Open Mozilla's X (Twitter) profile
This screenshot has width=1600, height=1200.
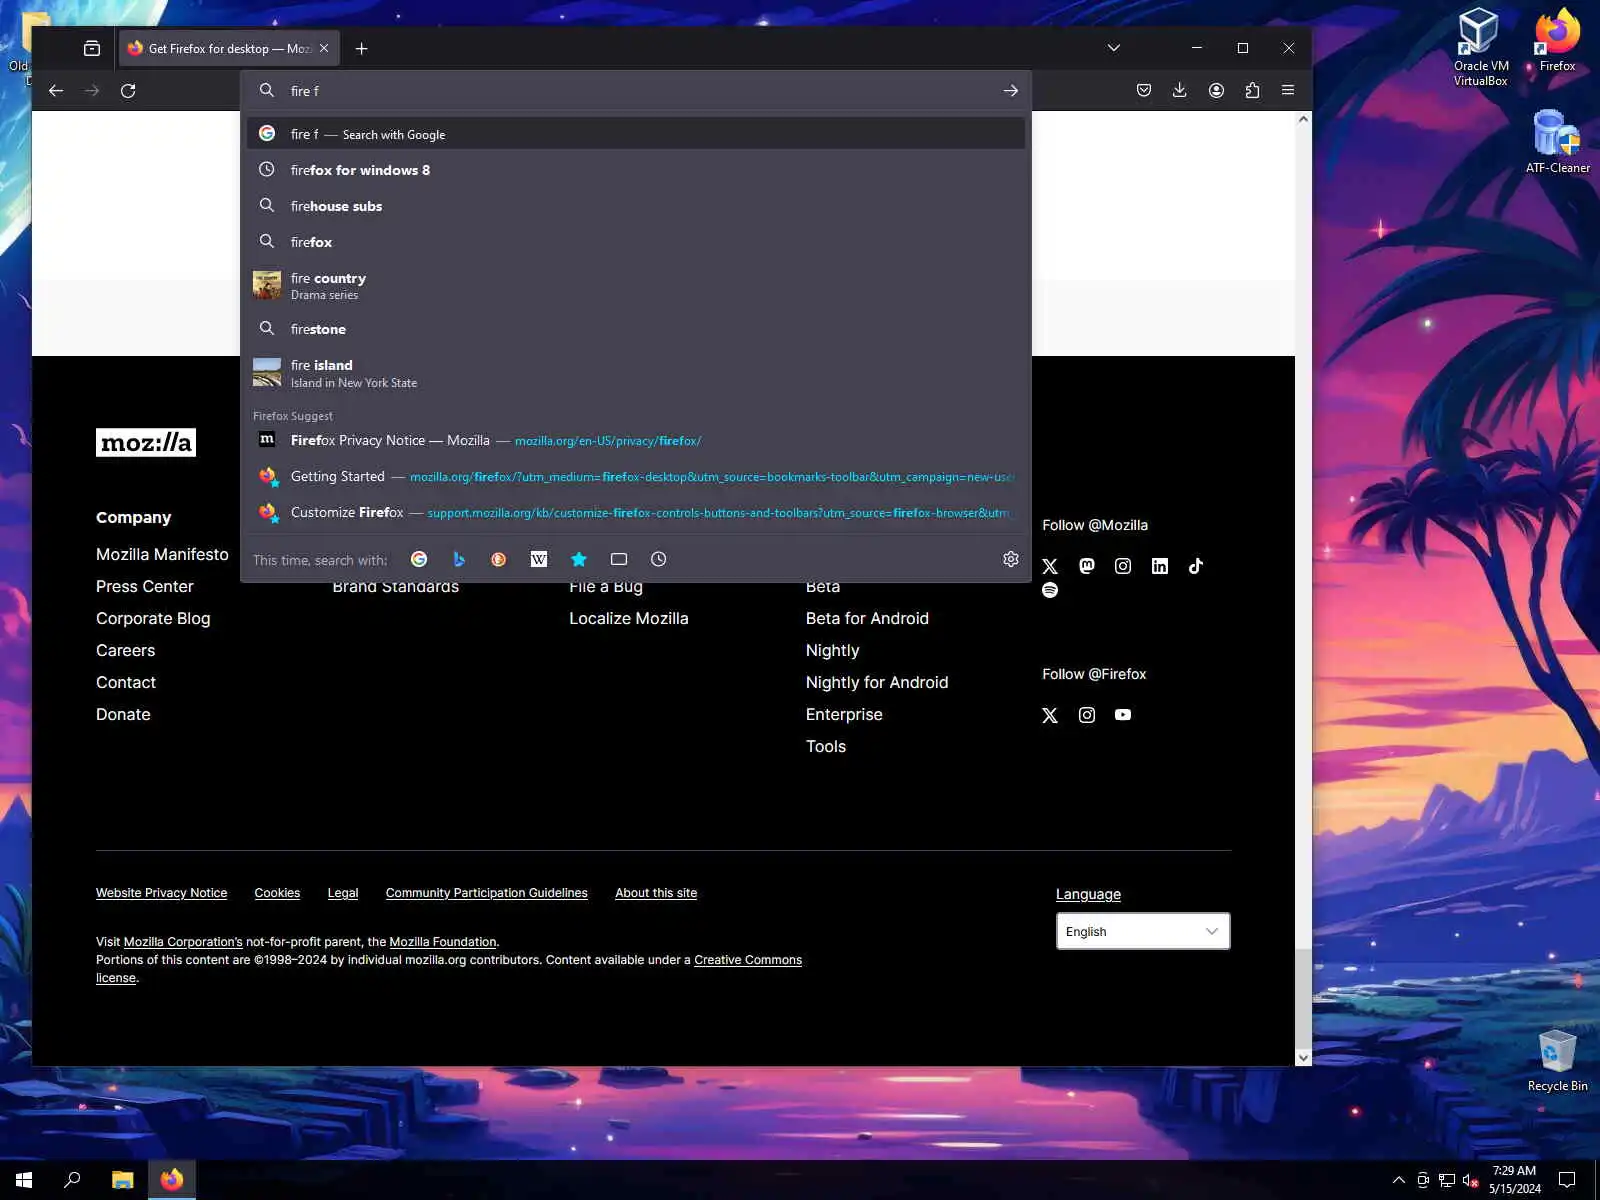(1050, 567)
